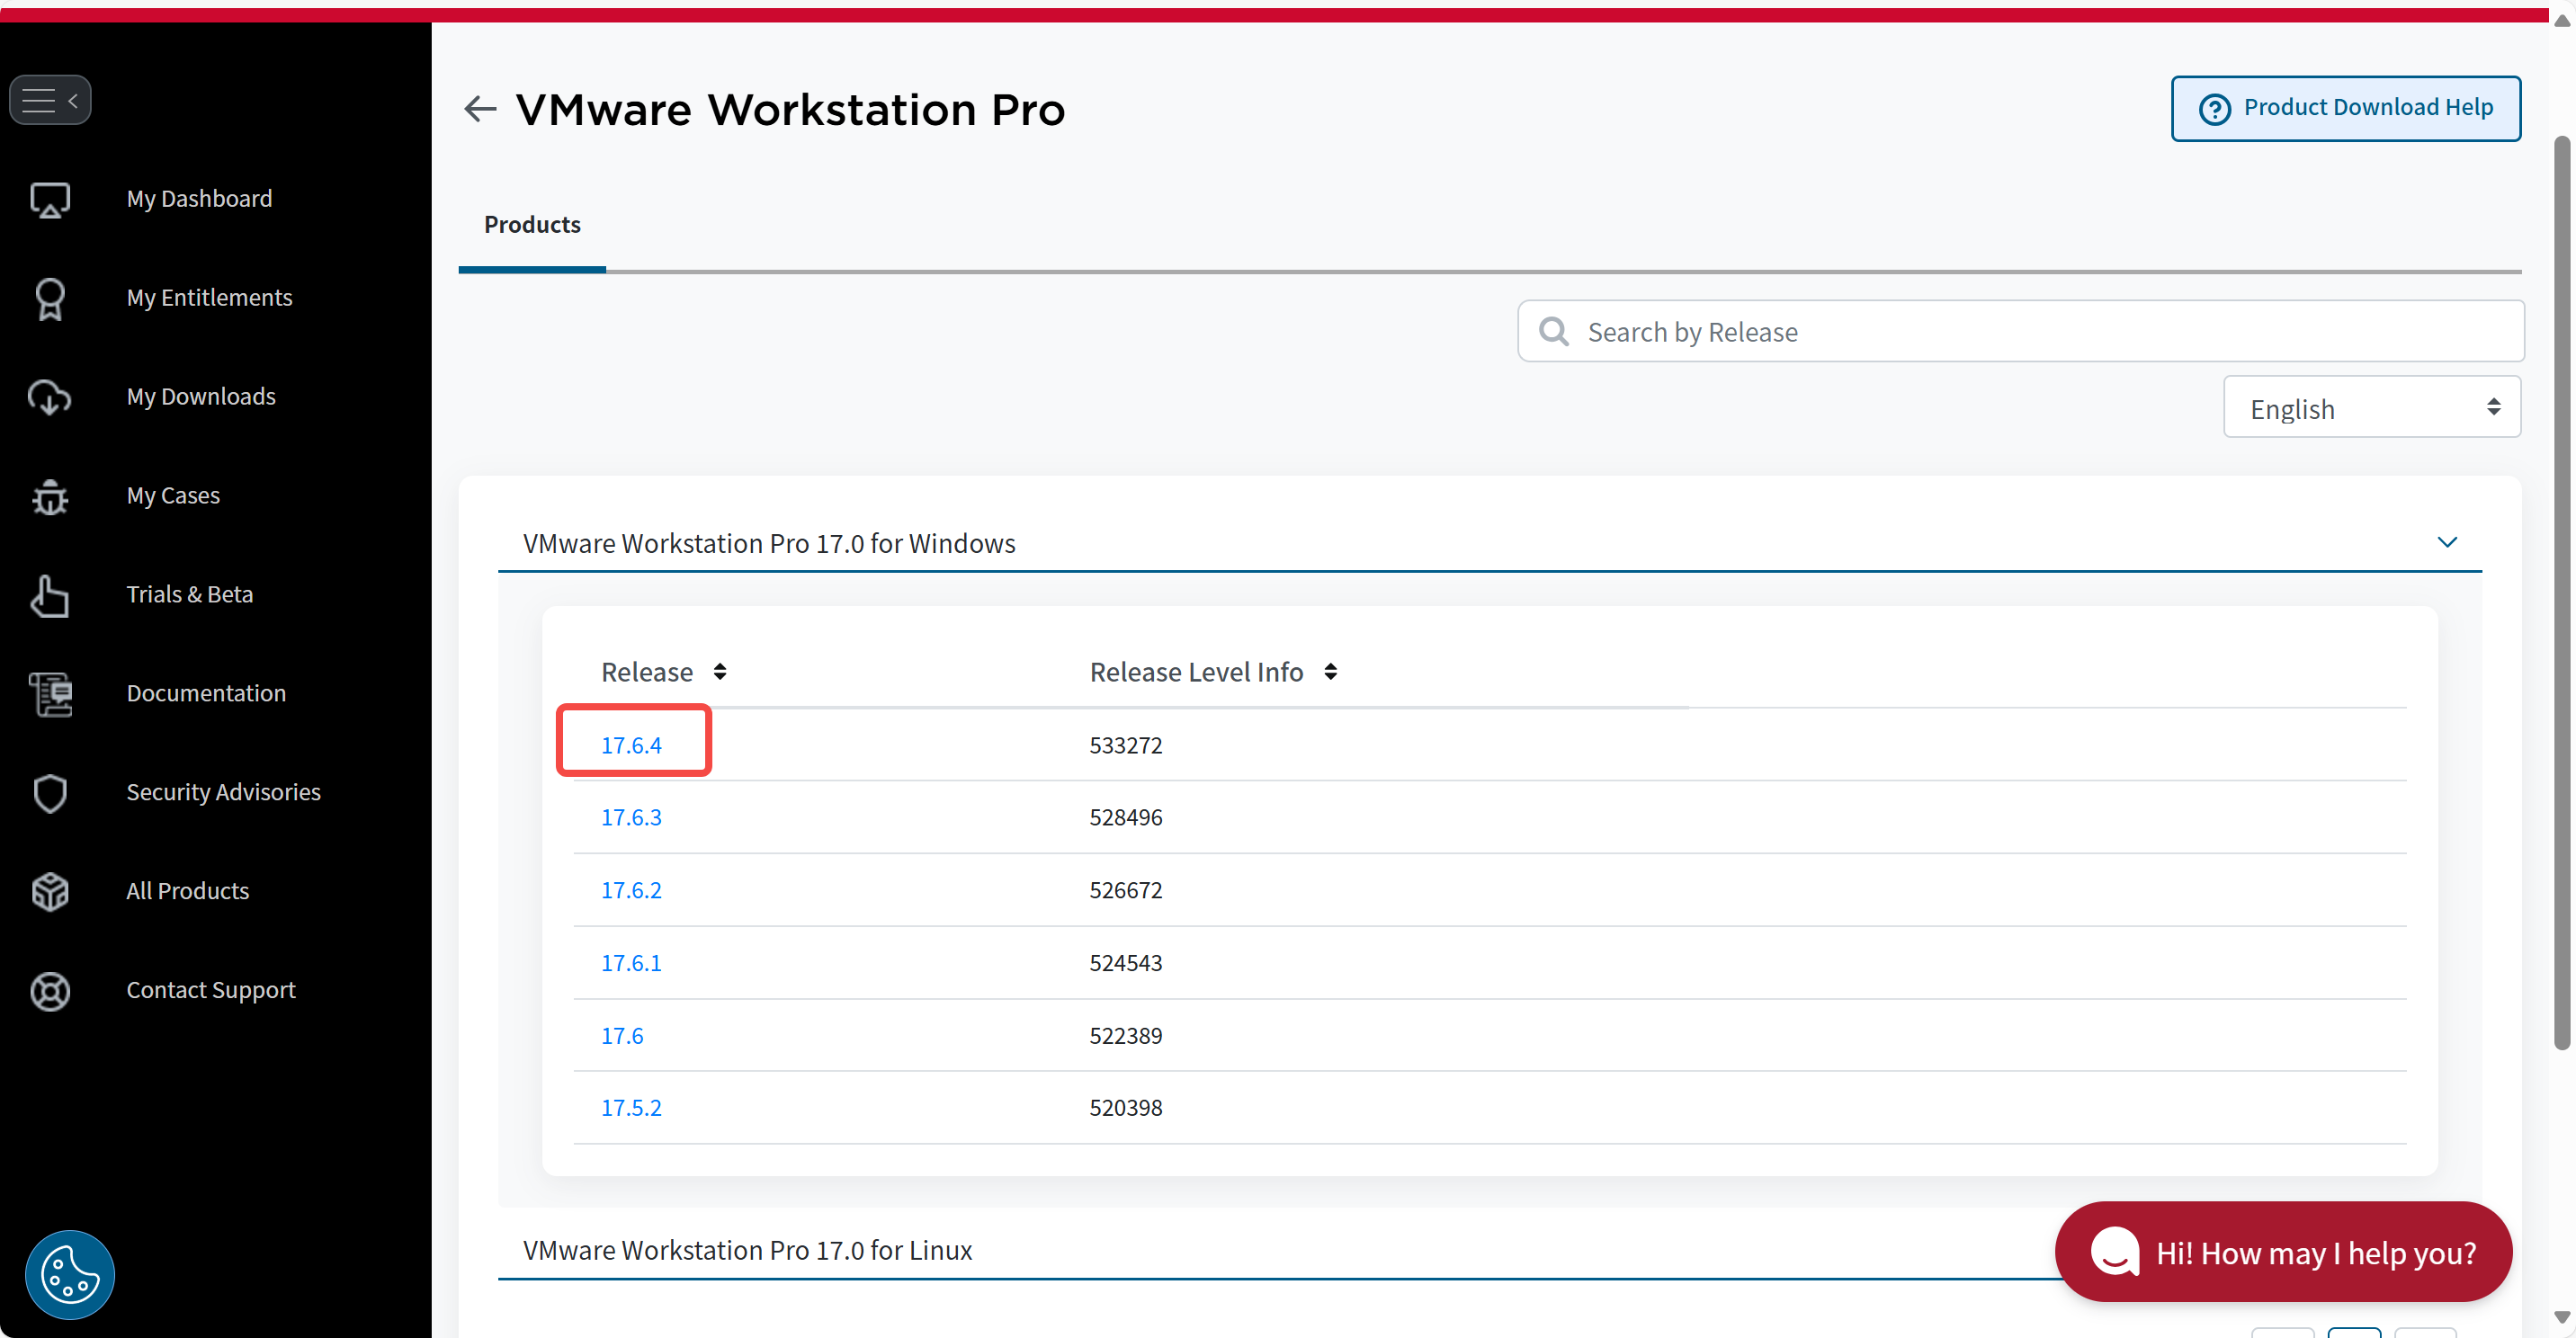Screen dimensions: 2576x1338
Task: Go back using the left arrow
Action: (x=480, y=108)
